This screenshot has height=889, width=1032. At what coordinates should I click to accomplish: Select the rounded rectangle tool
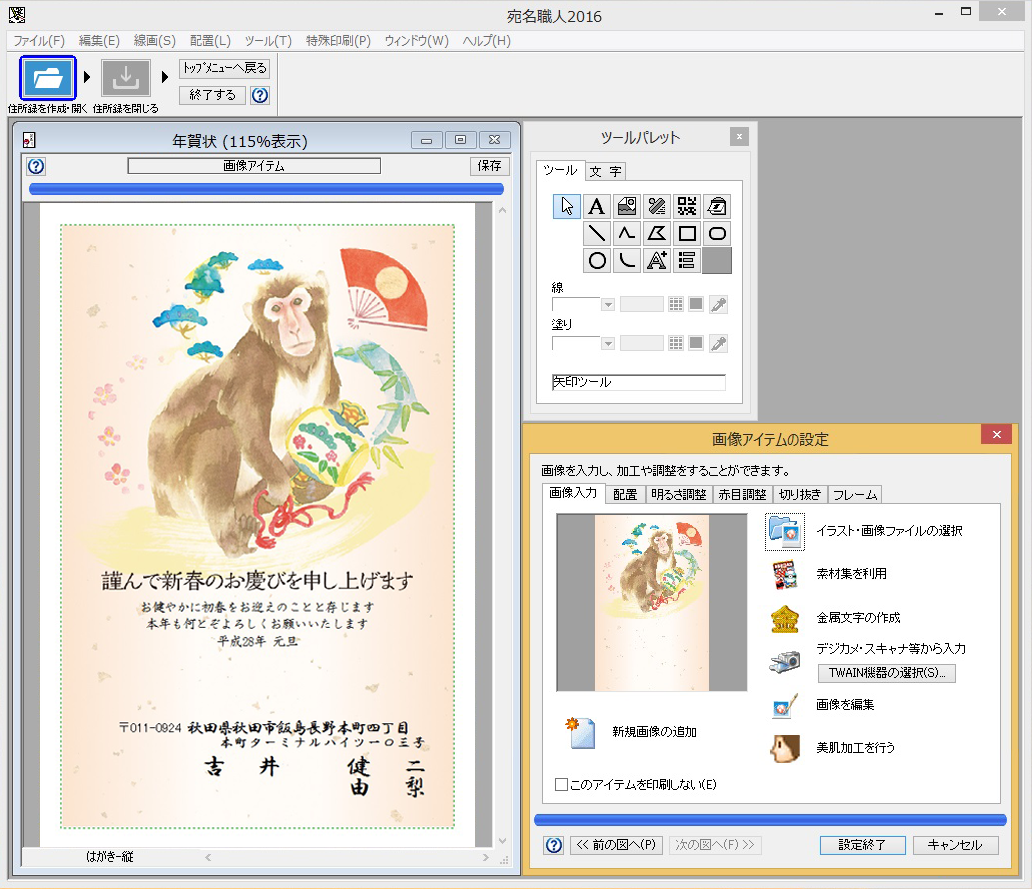[x=717, y=234]
